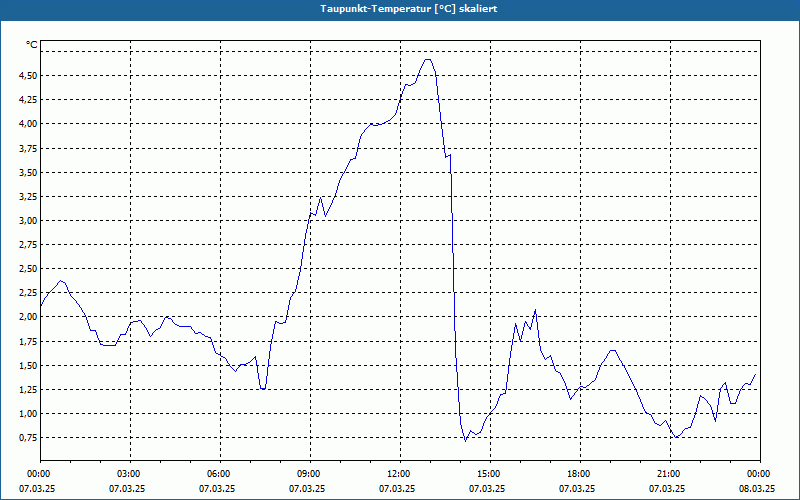
Task: Click the 1,75 y-axis label
Action: 28,341
